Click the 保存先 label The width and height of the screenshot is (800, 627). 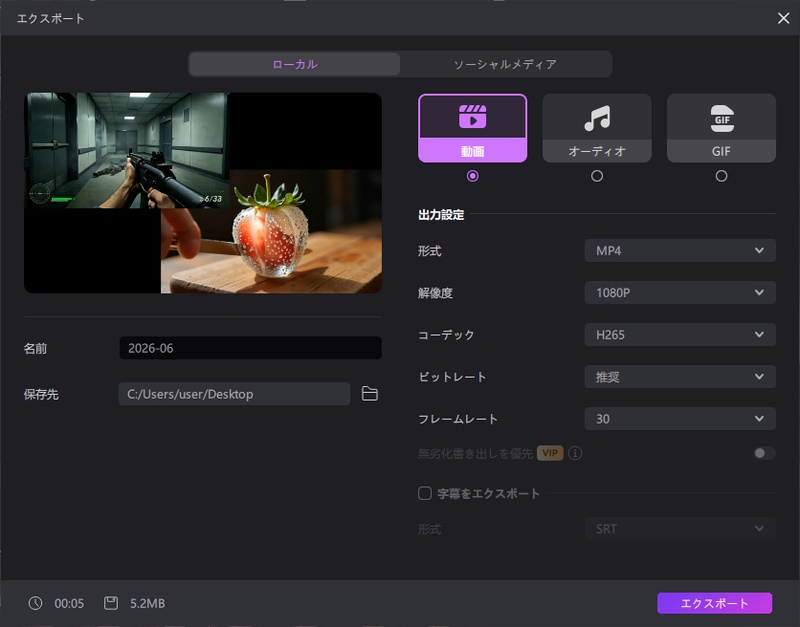click(41, 394)
